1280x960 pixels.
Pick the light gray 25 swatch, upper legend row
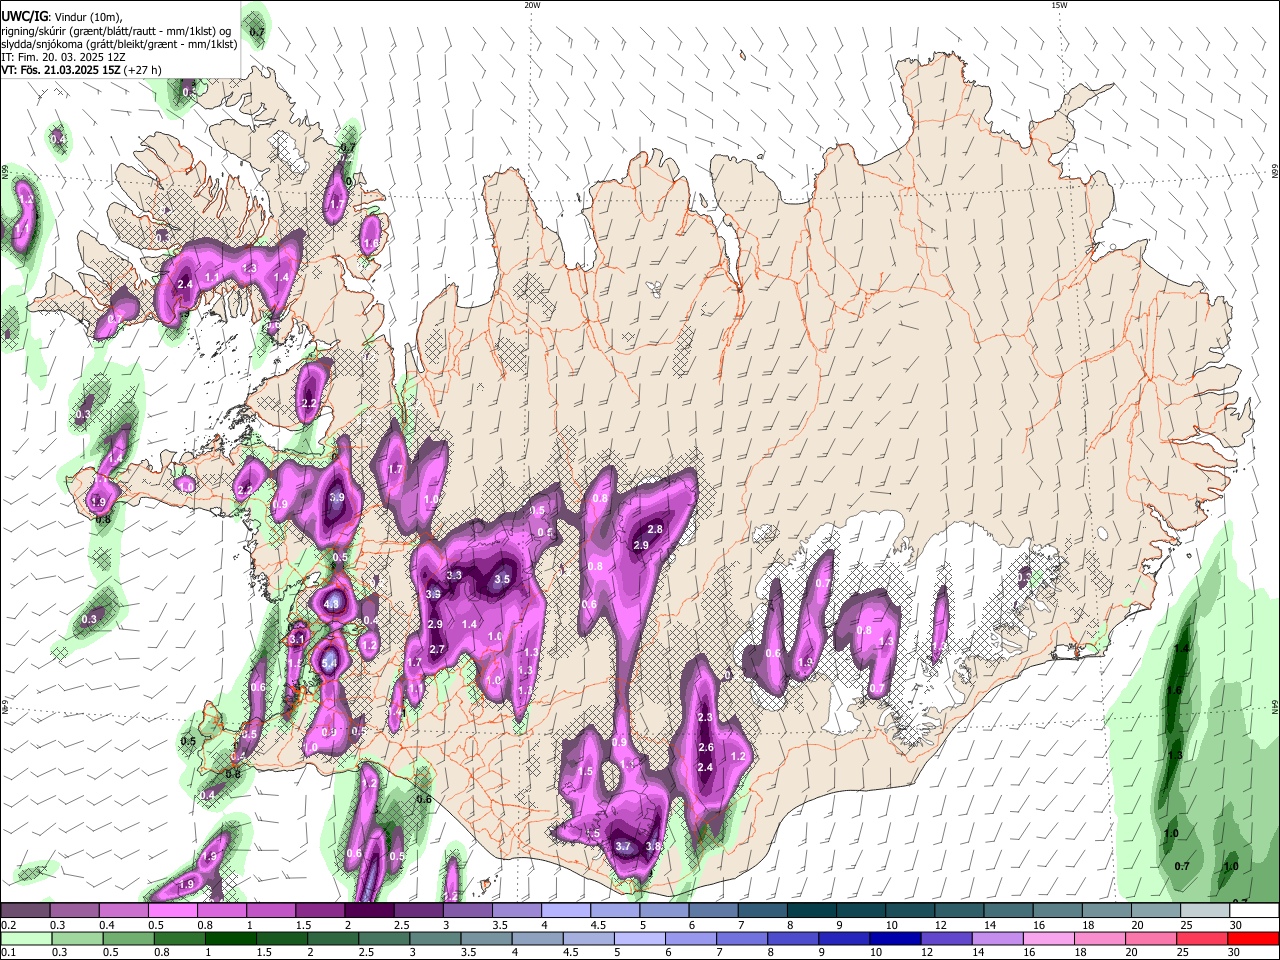tap(1205, 911)
